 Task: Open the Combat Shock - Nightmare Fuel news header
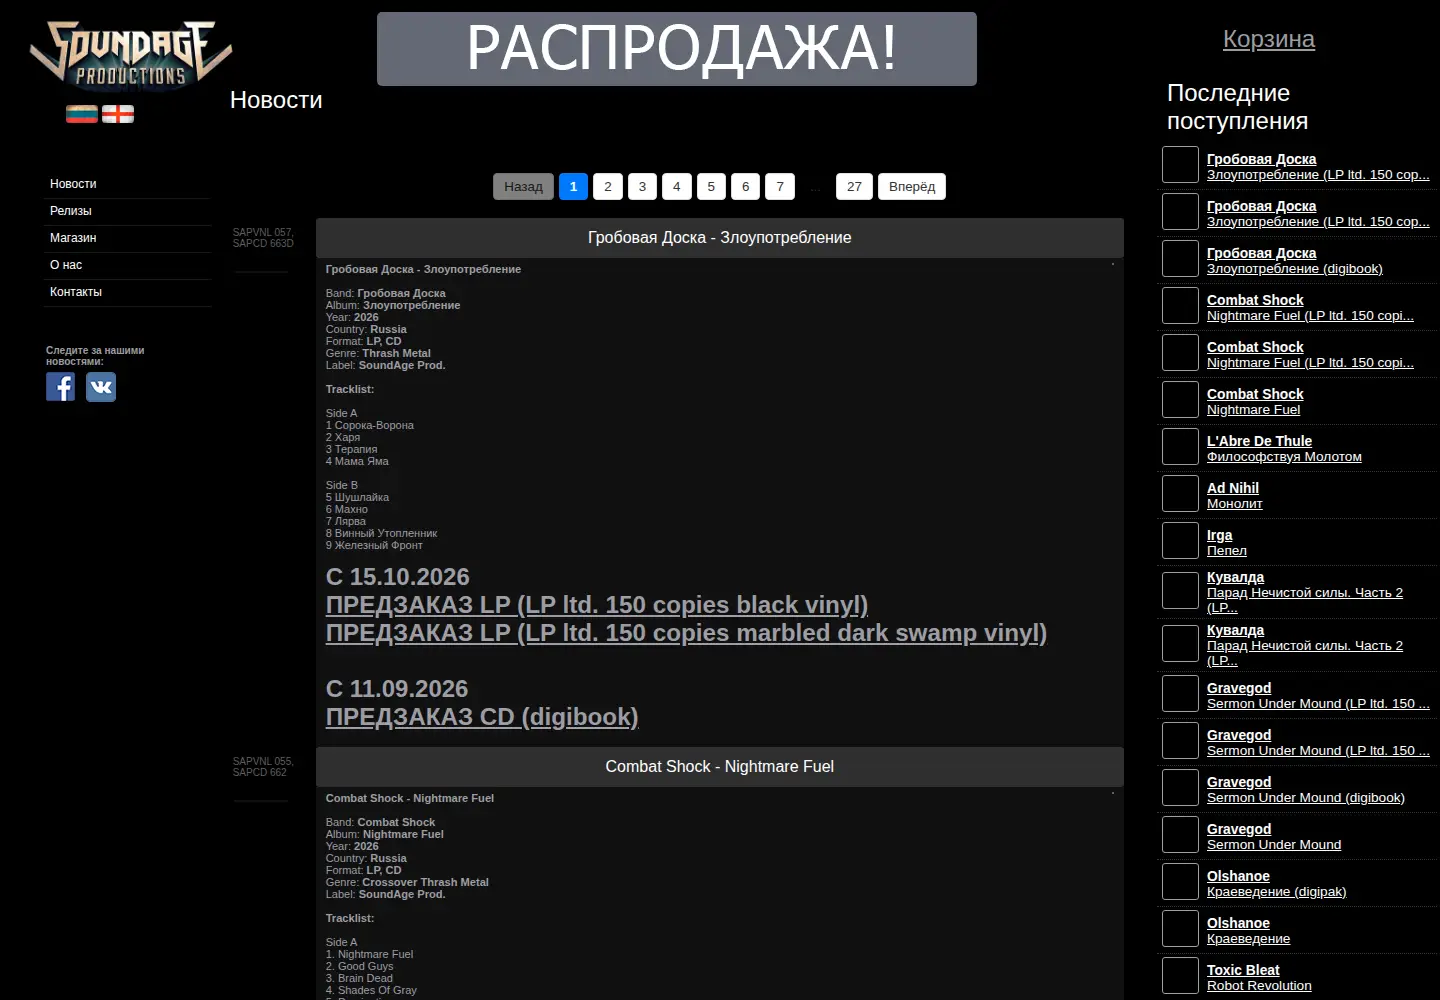720,767
